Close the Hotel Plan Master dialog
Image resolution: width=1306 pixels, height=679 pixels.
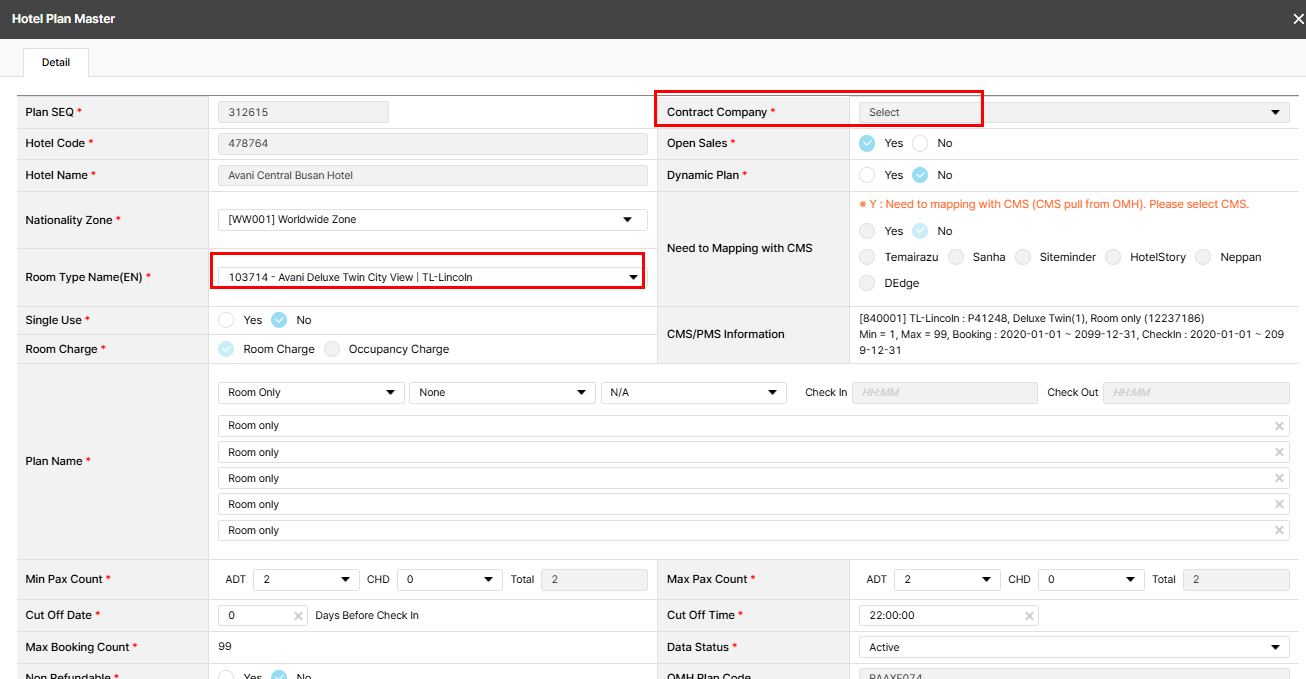tap(1298, 18)
